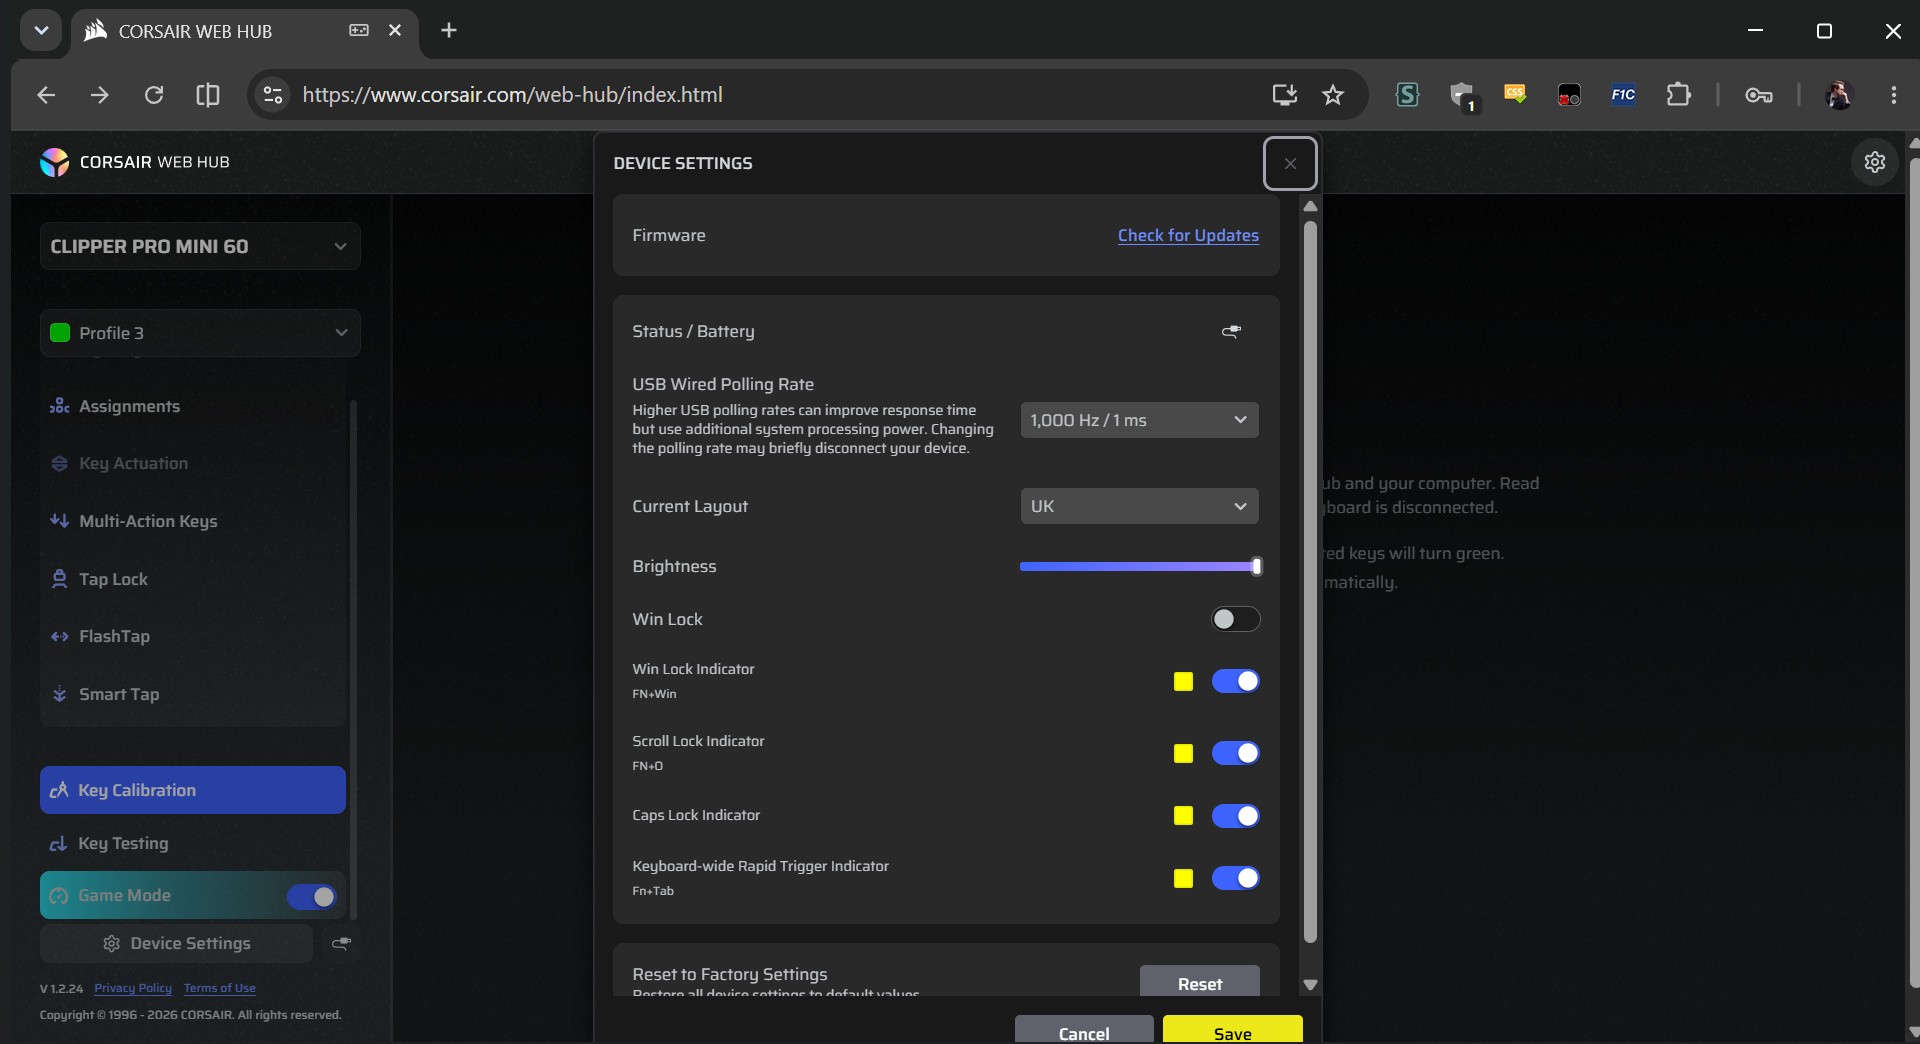The height and width of the screenshot is (1044, 1920).
Task: Toggle the Game Mode switch
Action: 312,897
